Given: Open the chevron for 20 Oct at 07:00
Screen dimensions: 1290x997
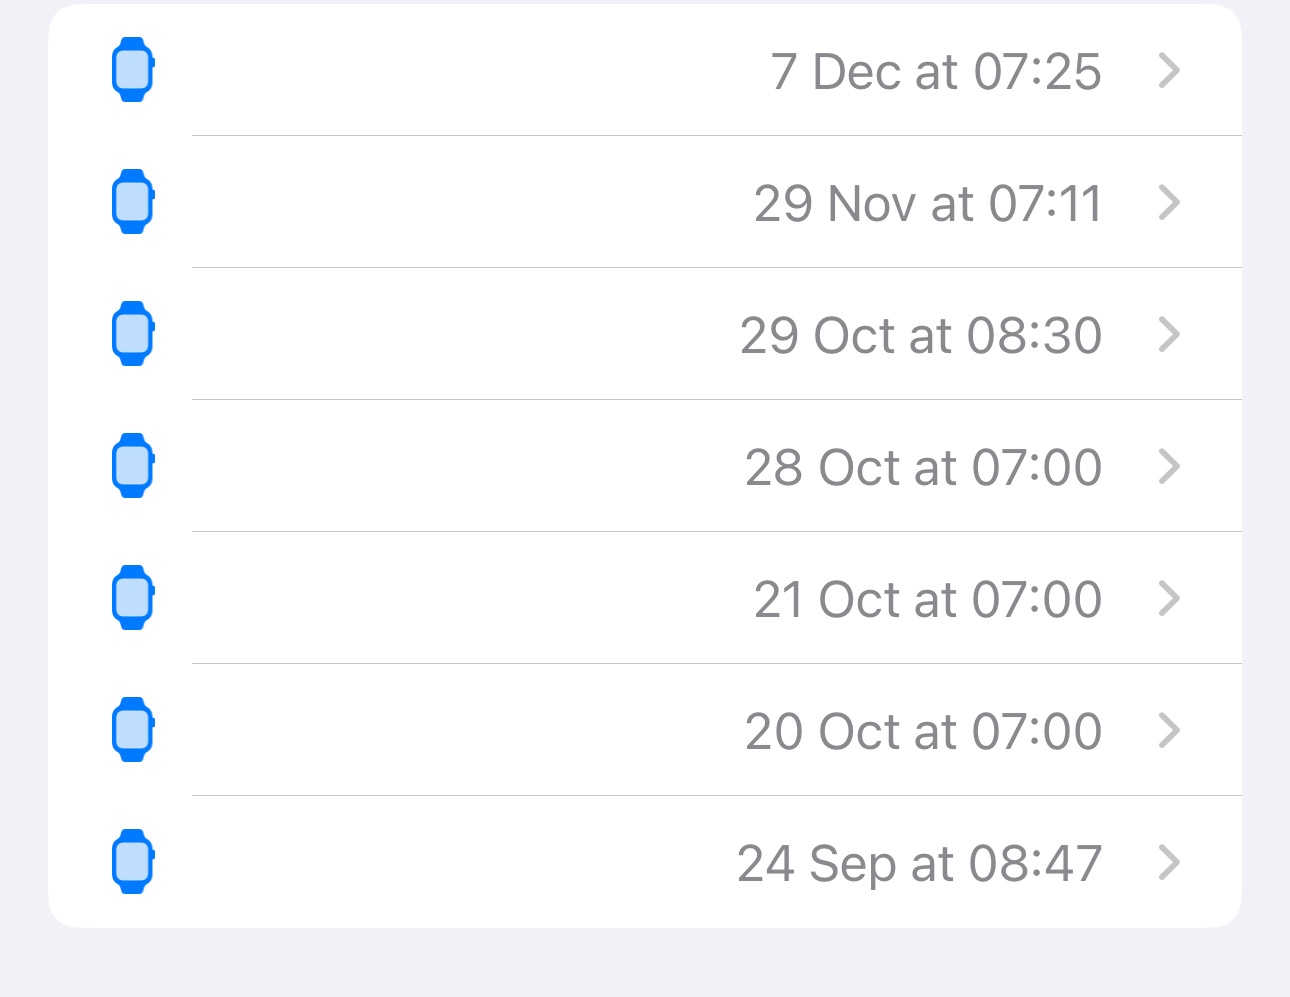Looking at the screenshot, I should pos(1169,730).
